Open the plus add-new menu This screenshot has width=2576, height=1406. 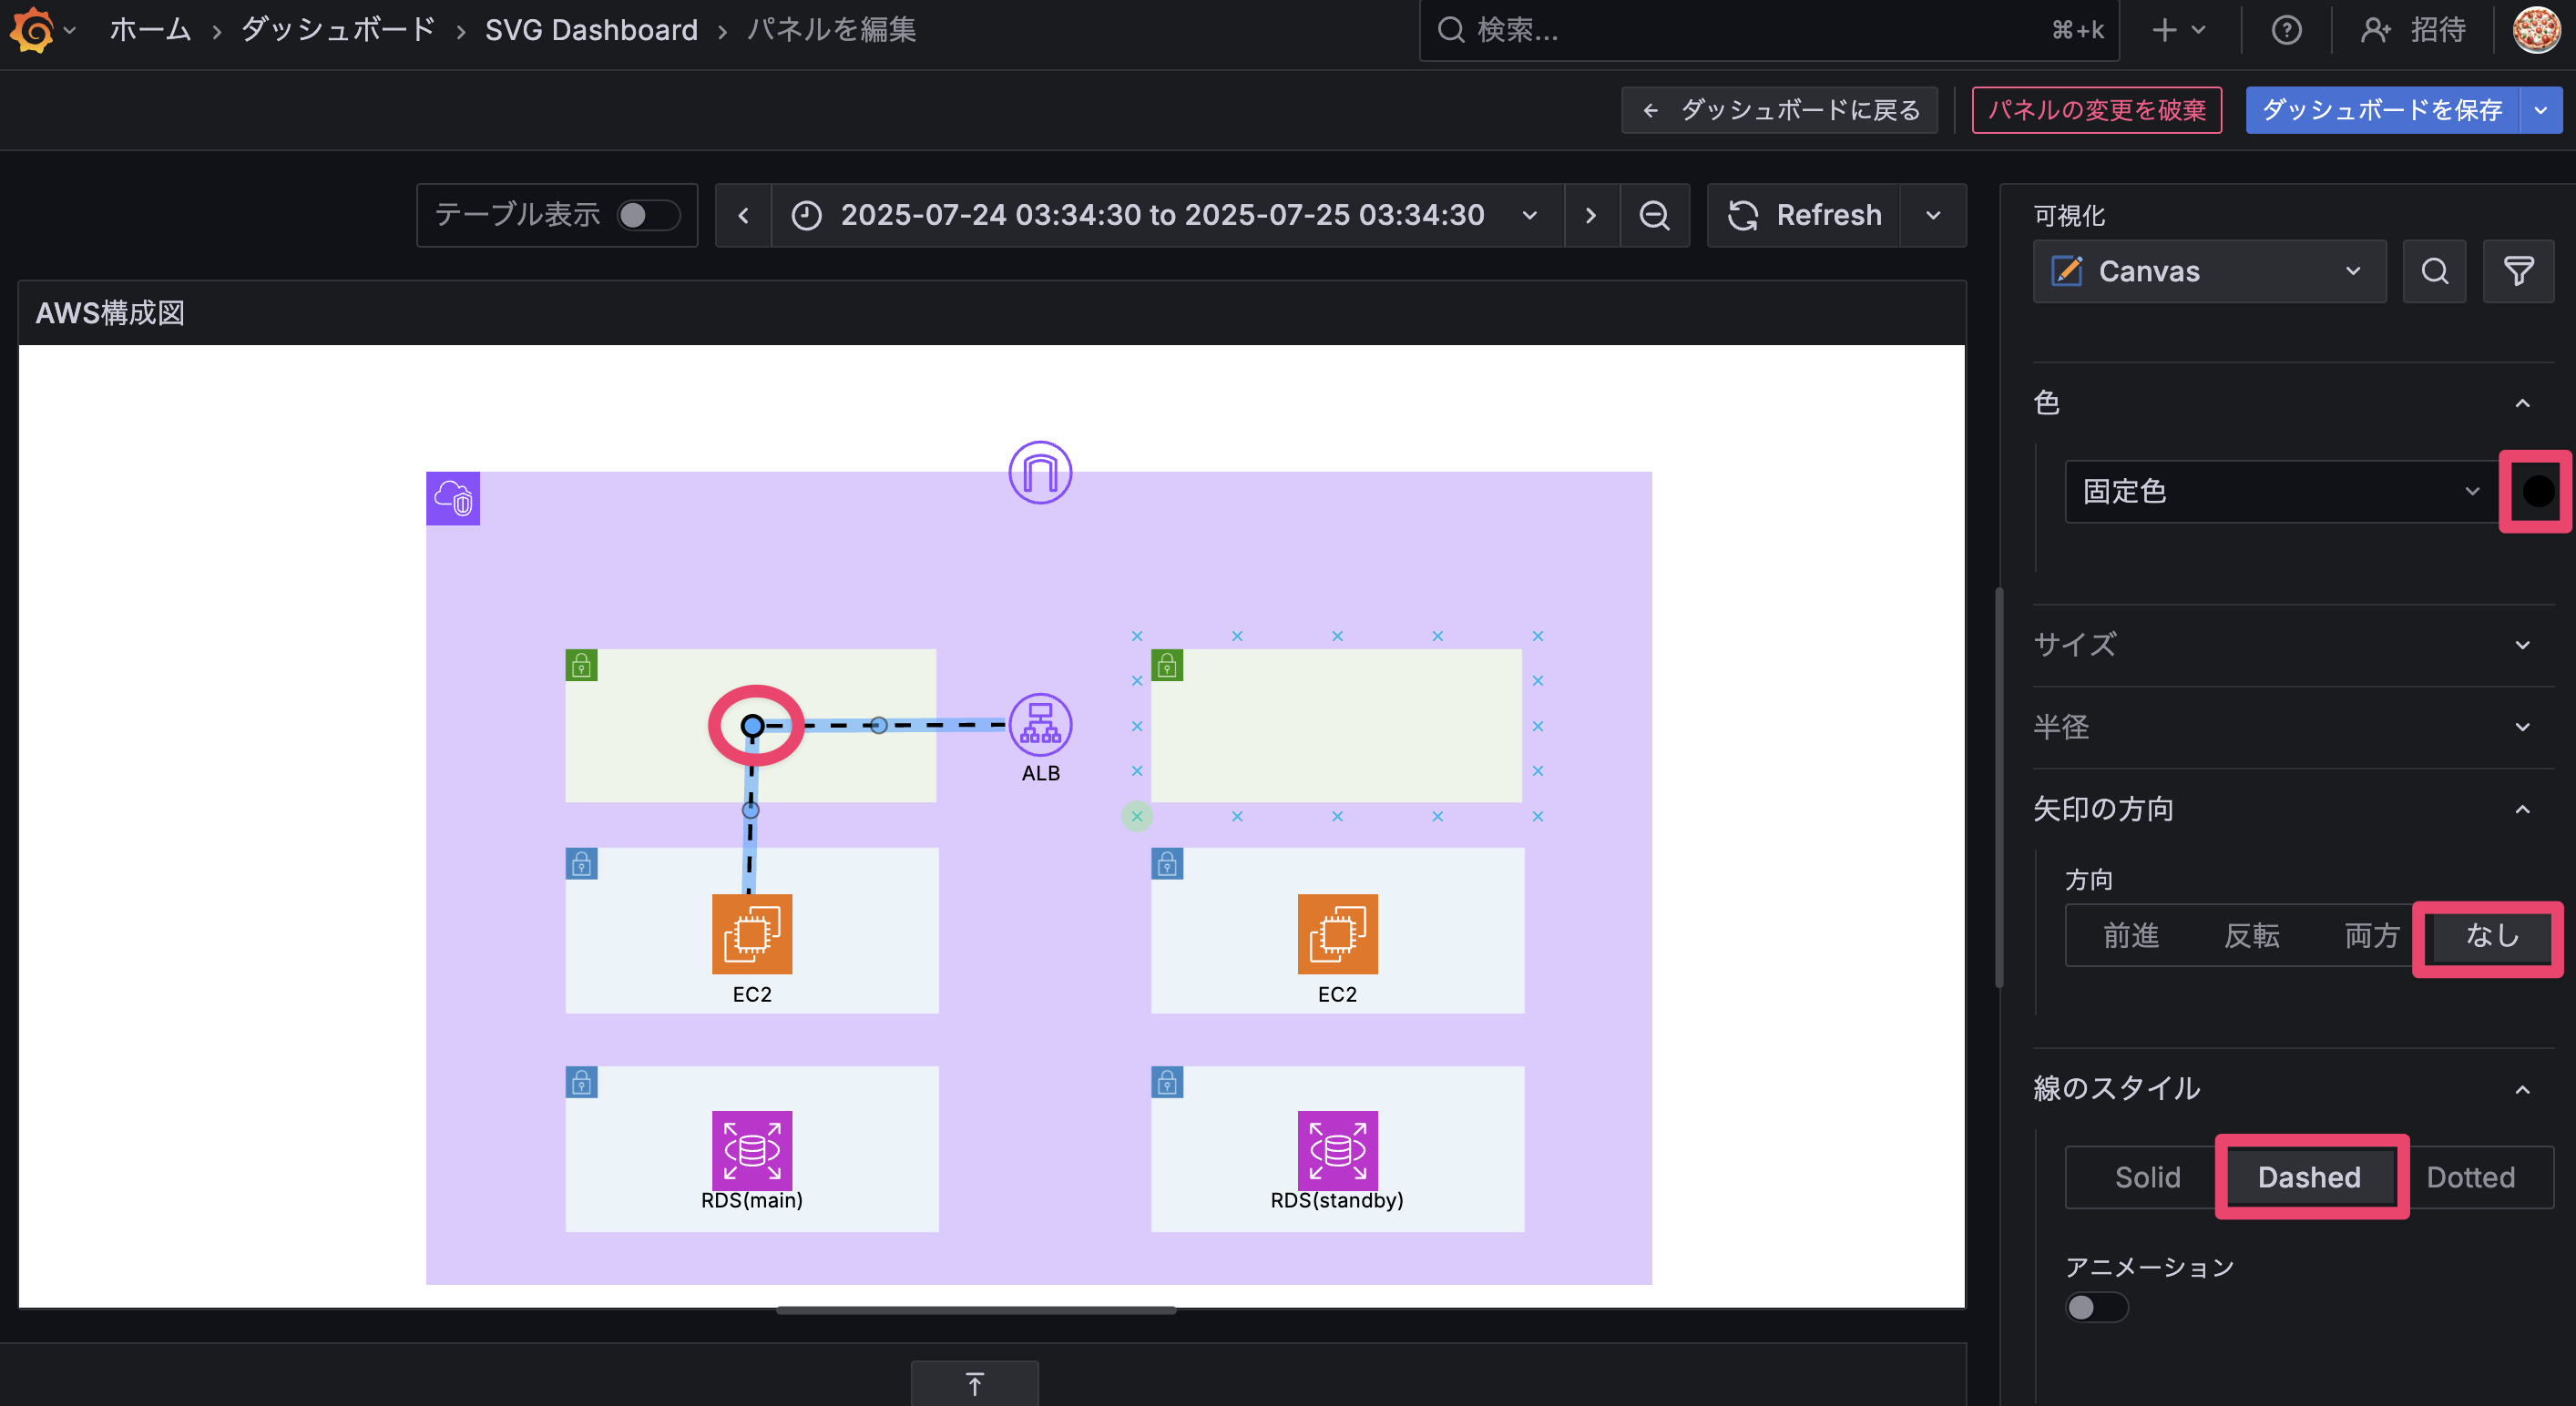click(x=2179, y=30)
